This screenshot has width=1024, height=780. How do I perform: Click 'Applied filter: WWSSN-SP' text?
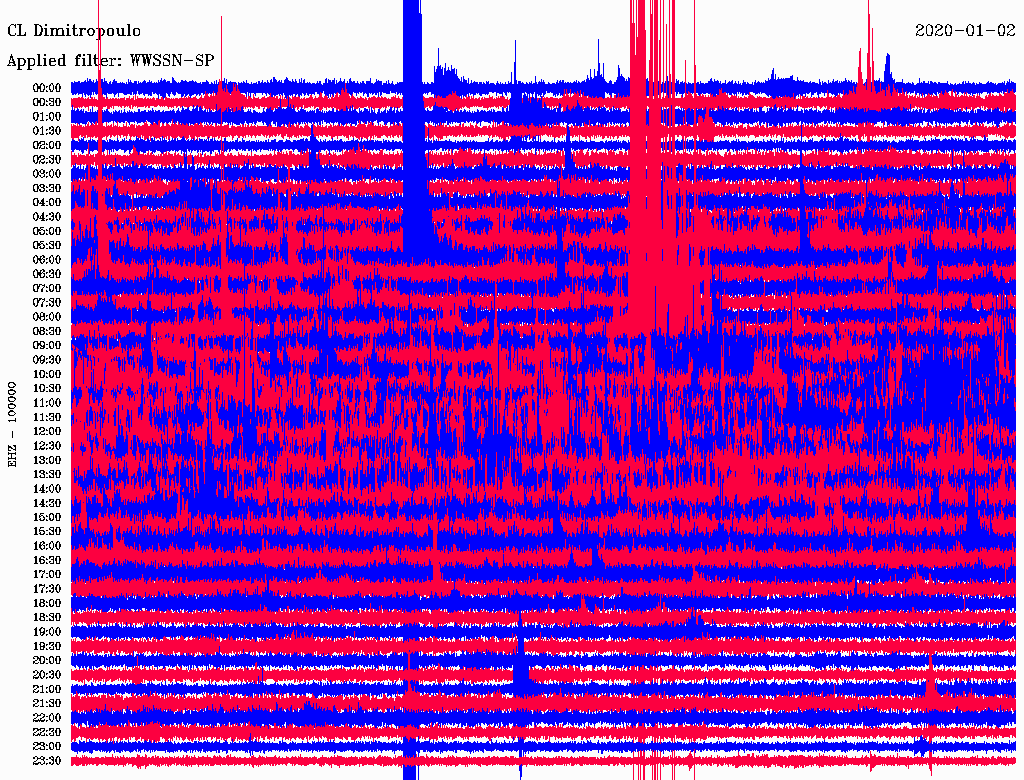[x=110, y=61]
